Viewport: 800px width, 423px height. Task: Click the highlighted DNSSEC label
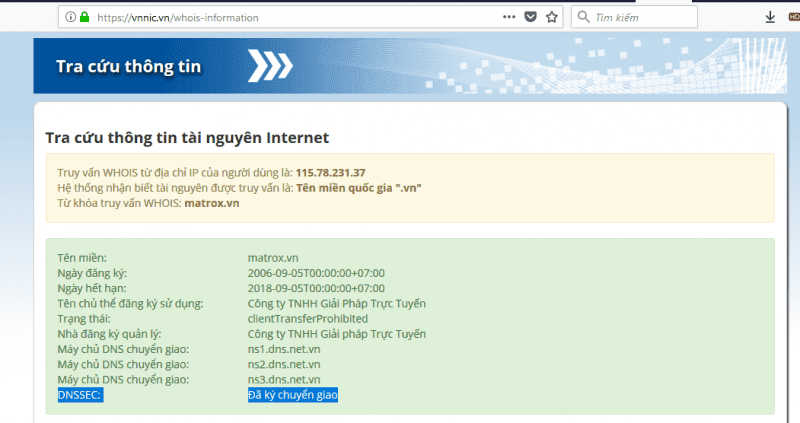coord(81,396)
